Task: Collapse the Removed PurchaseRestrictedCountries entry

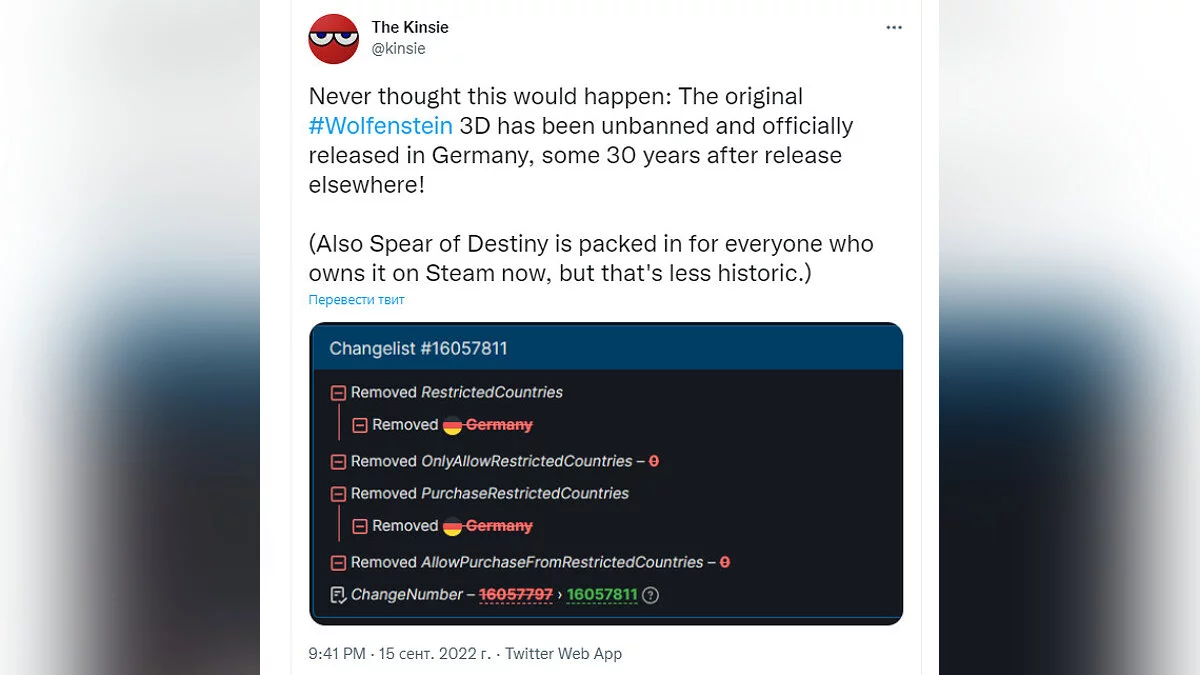Action: point(338,494)
